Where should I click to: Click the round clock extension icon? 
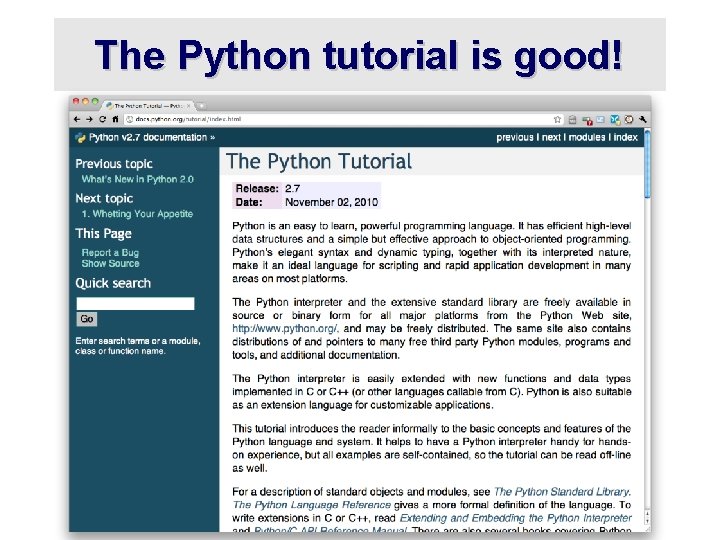tap(629, 120)
